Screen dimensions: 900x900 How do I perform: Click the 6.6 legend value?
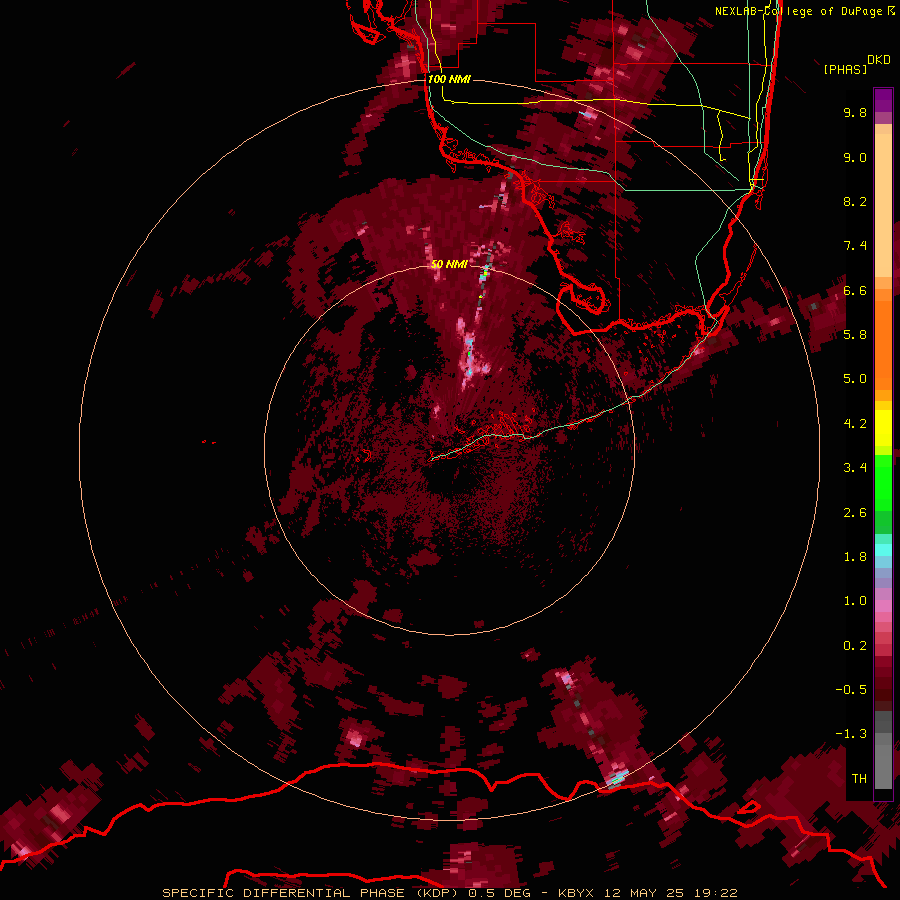(x=855, y=290)
